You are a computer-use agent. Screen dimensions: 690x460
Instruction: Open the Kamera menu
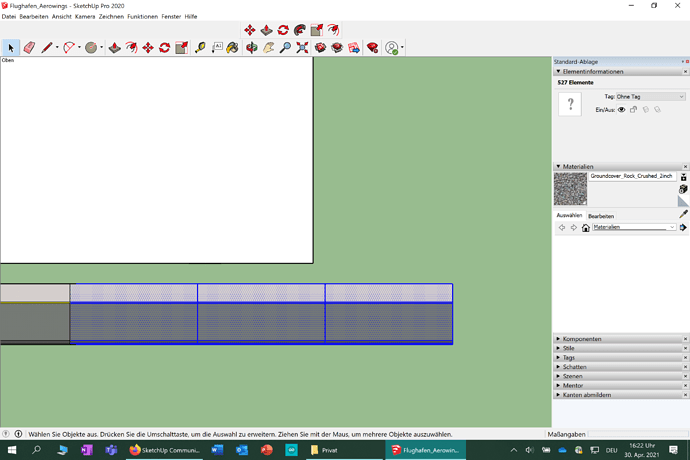click(85, 16)
